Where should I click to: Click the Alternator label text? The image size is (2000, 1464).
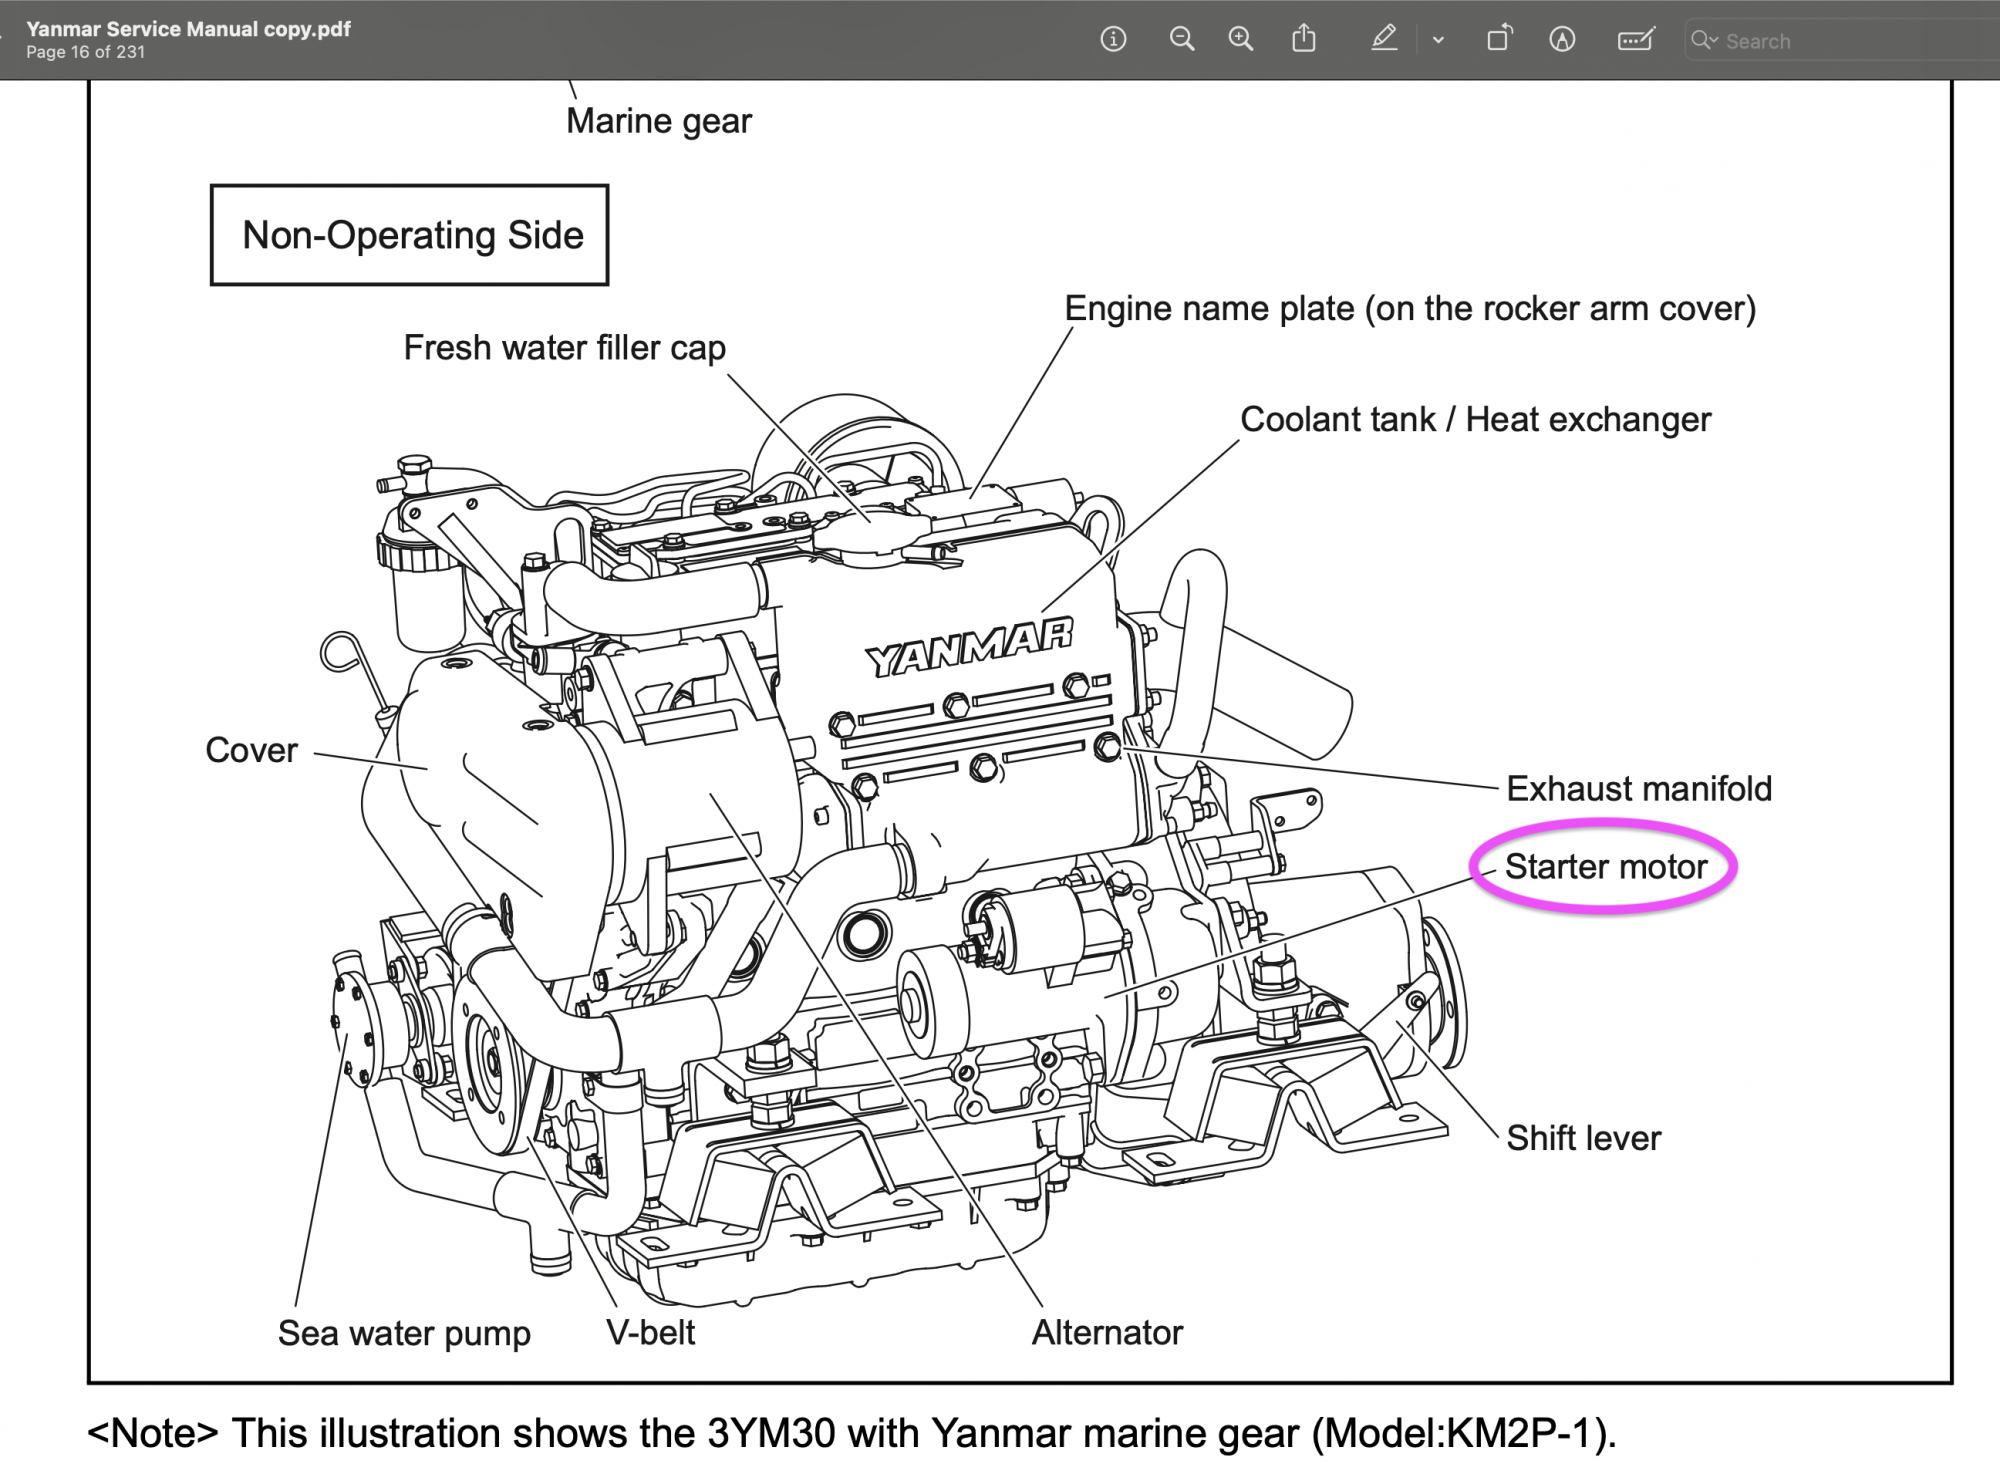pos(1107,1332)
